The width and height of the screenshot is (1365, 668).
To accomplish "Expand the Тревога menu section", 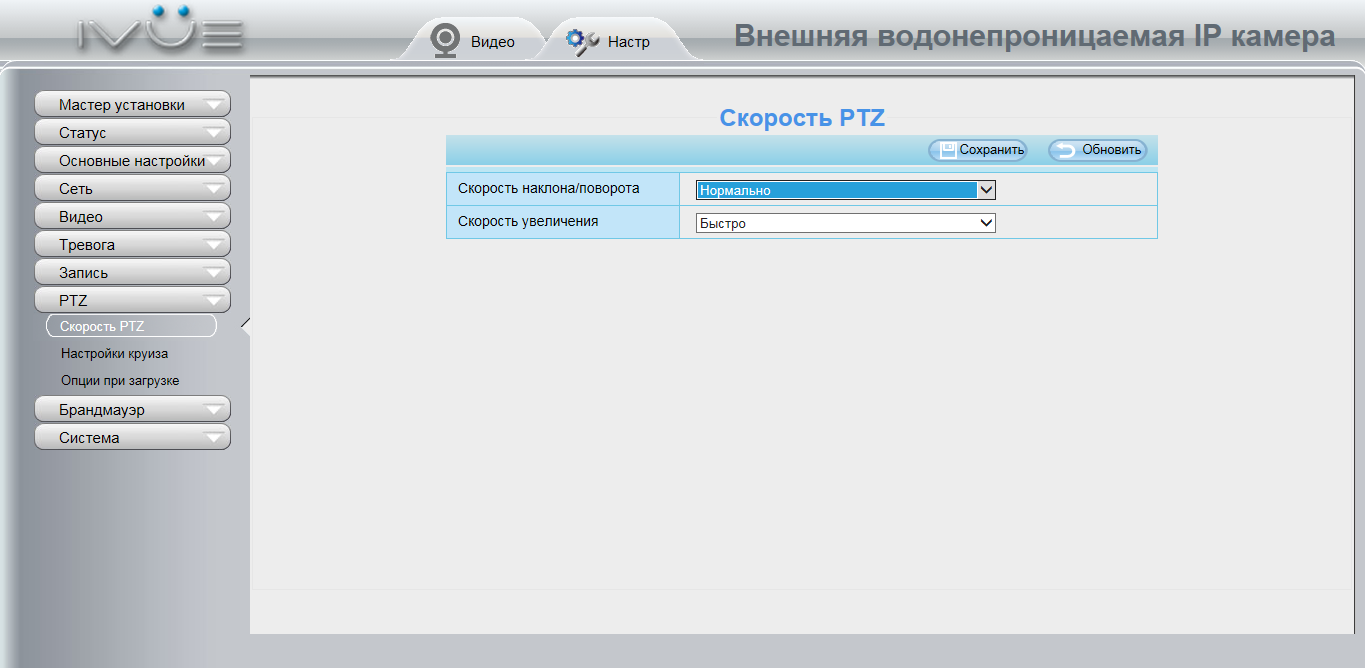I will click(133, 244).
